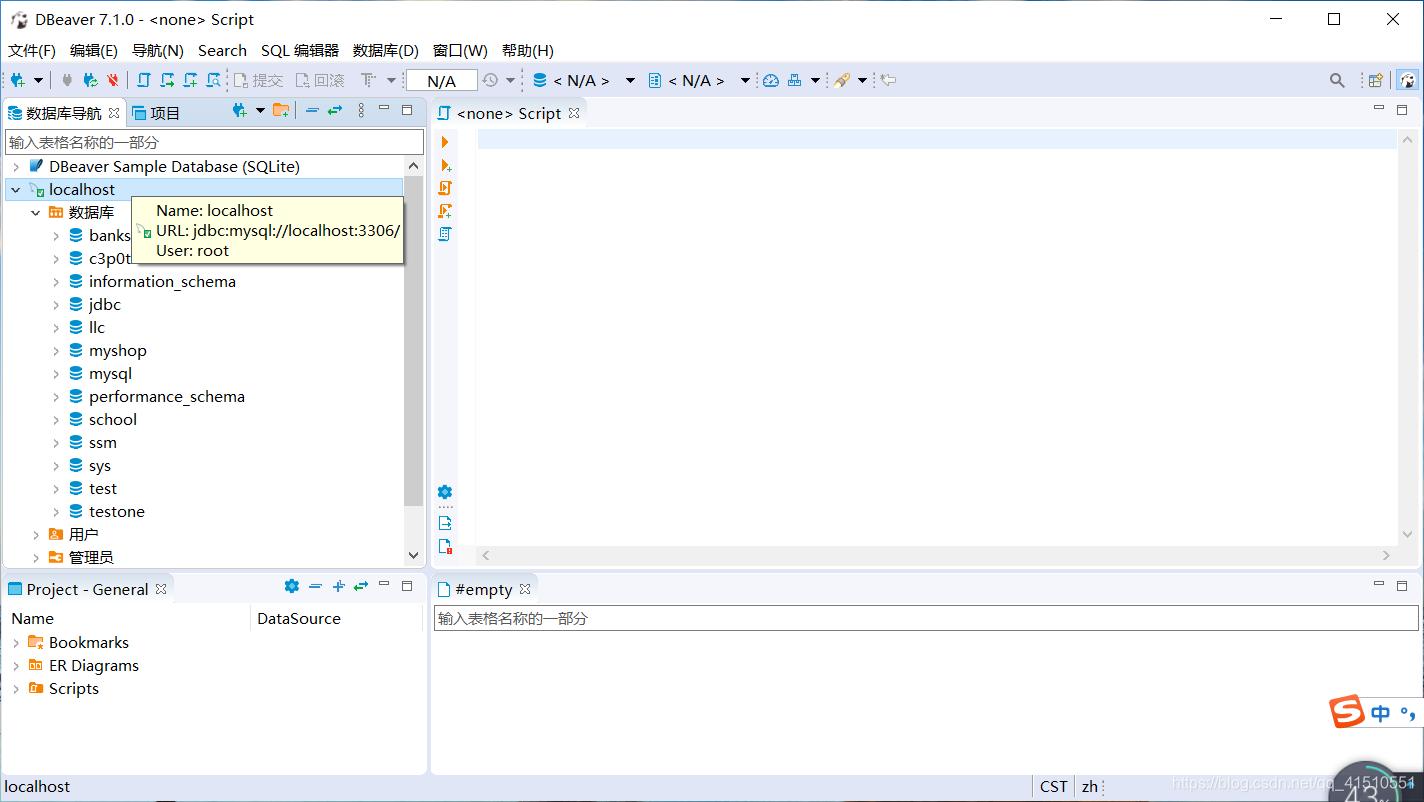
Task: Expand the ER Diagrams folder
Action: coord(16,666)
